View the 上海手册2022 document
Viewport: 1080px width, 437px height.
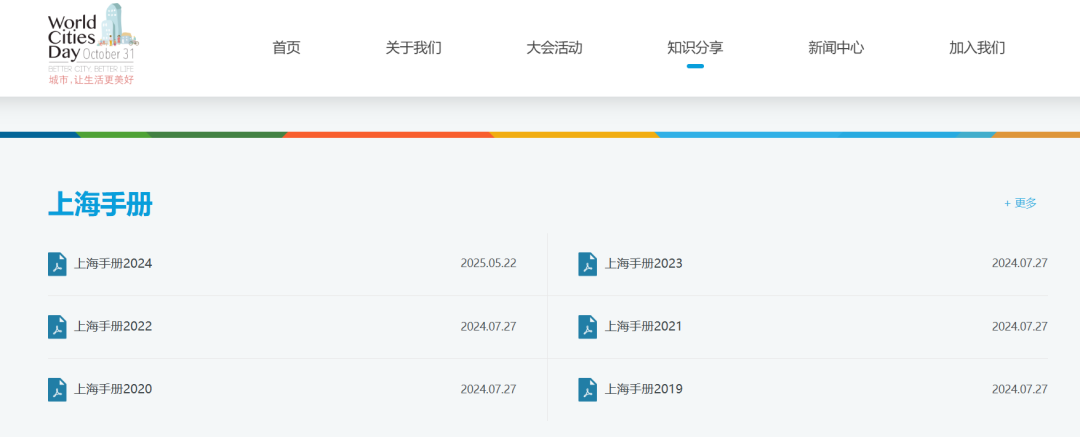click(113, 327)
